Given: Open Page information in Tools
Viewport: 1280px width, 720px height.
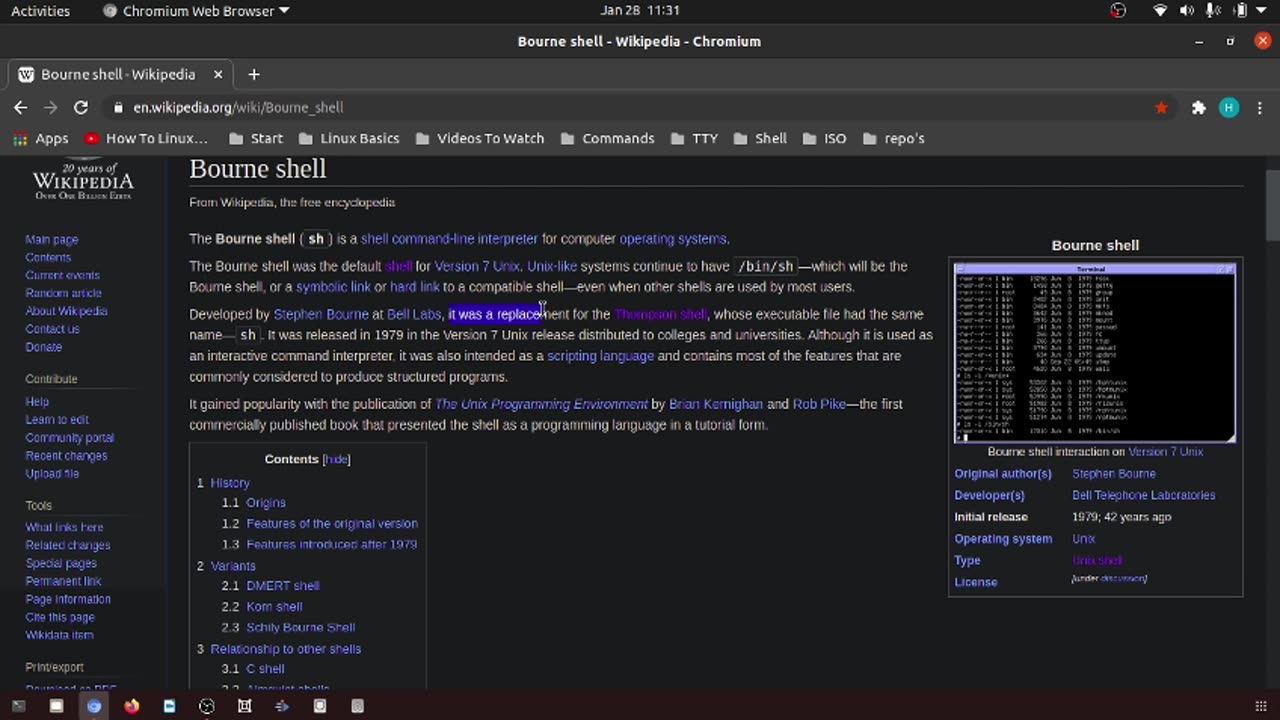Looking at the screenshot, I should pyautogui.click(x=68, y=599).
